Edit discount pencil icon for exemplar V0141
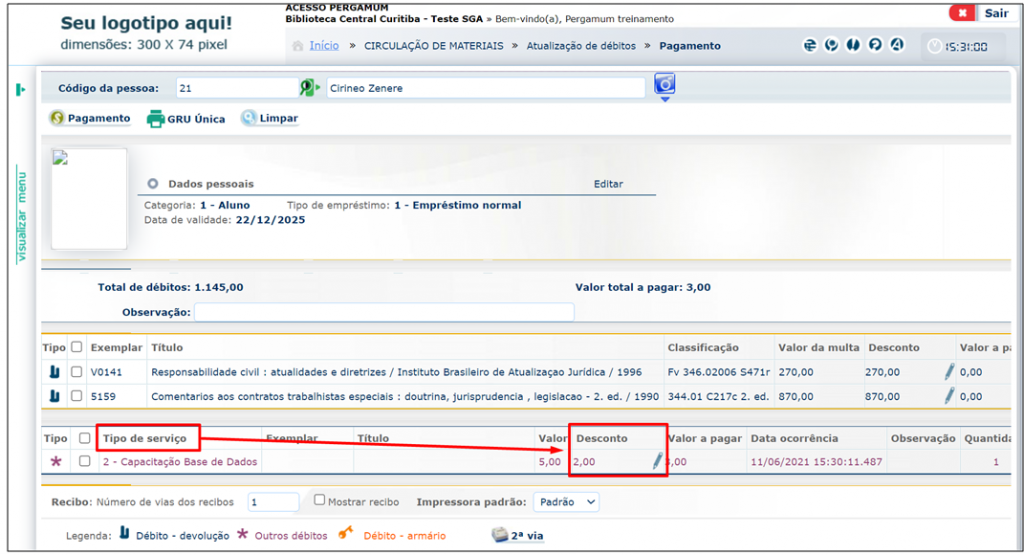Viewport: 1024px width, 555px height. (x=949, y=371)
